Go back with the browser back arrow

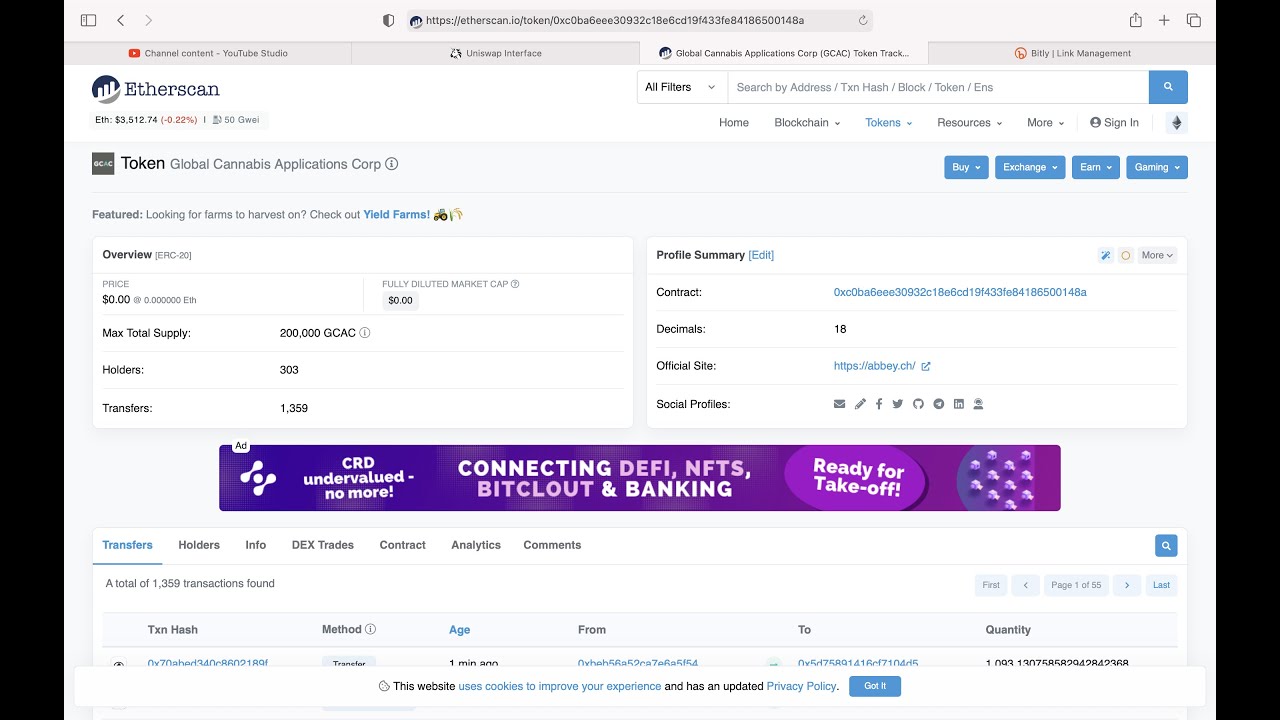coord(121,20)
